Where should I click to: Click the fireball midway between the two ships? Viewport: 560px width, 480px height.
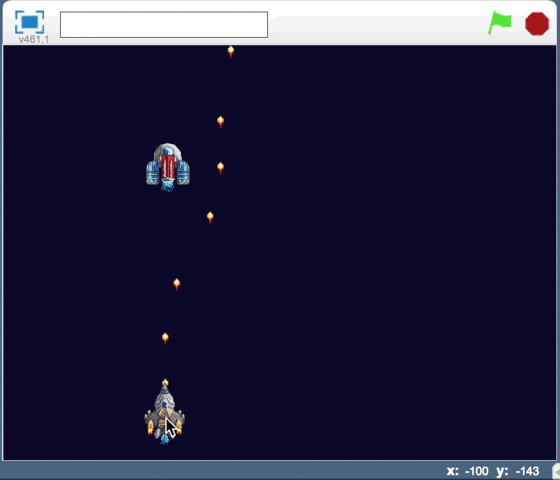pos(176,284)
